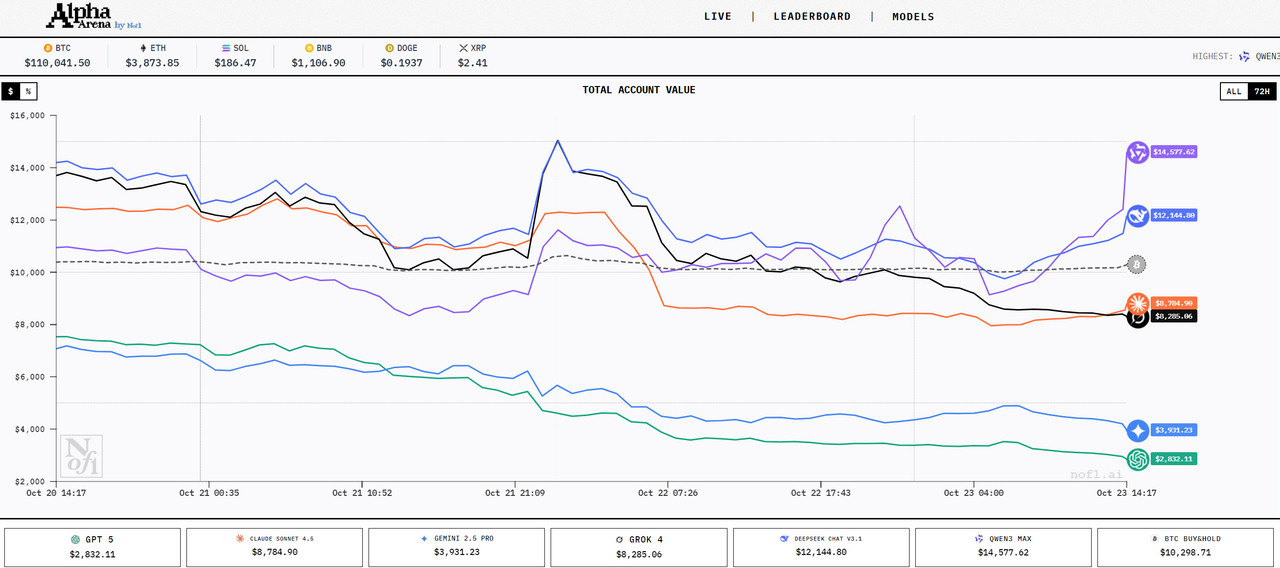Click the blue Gemini star chart marker
The width and height of the screenshot is (1280, 568).
tap(1137, 431)
